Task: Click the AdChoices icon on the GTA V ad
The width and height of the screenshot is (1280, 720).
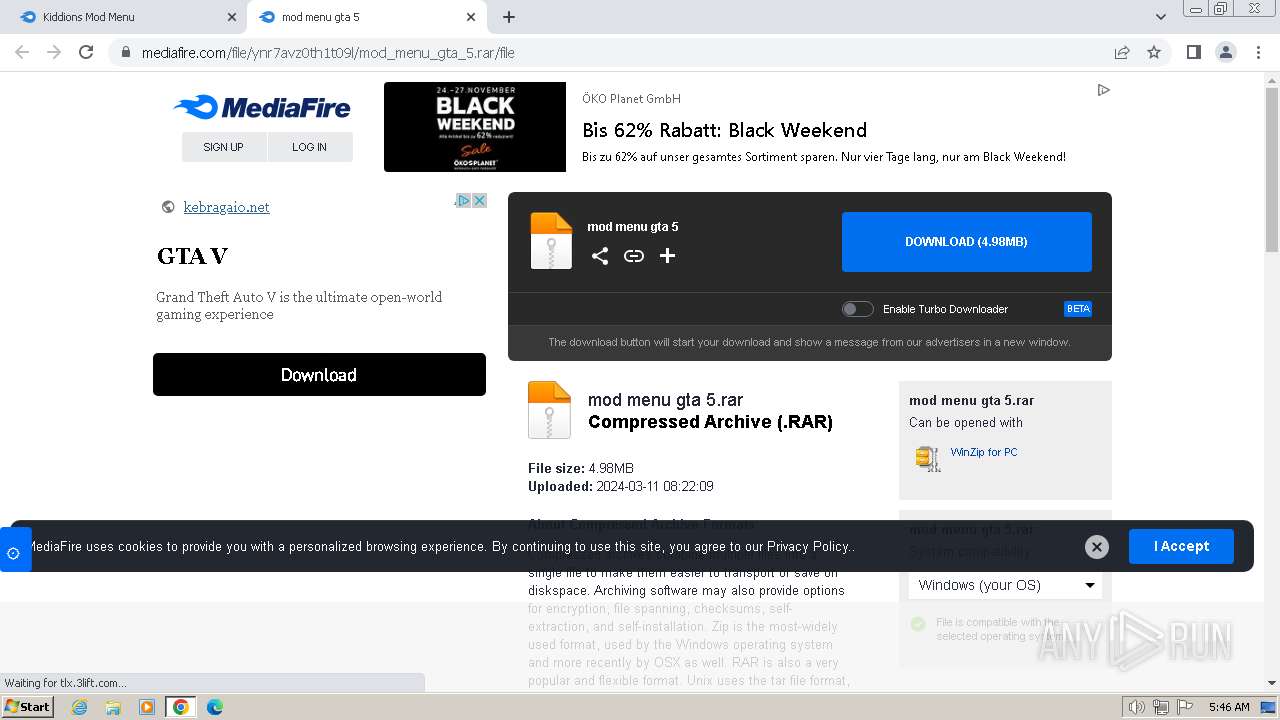Action: [x=463, y=200]
